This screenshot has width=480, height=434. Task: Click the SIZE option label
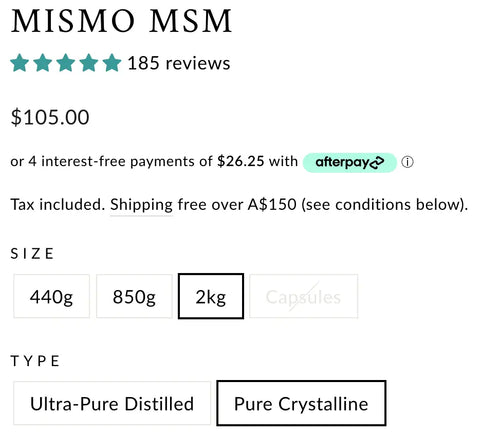tap(32, 254)
